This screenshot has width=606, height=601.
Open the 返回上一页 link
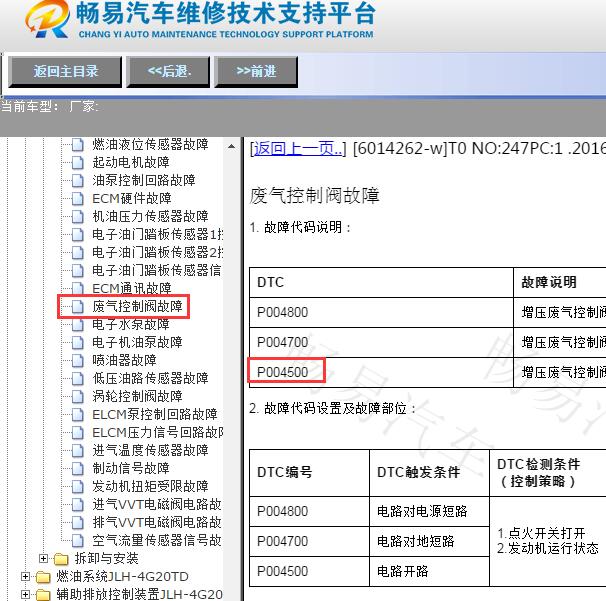(x=298, y=148)
